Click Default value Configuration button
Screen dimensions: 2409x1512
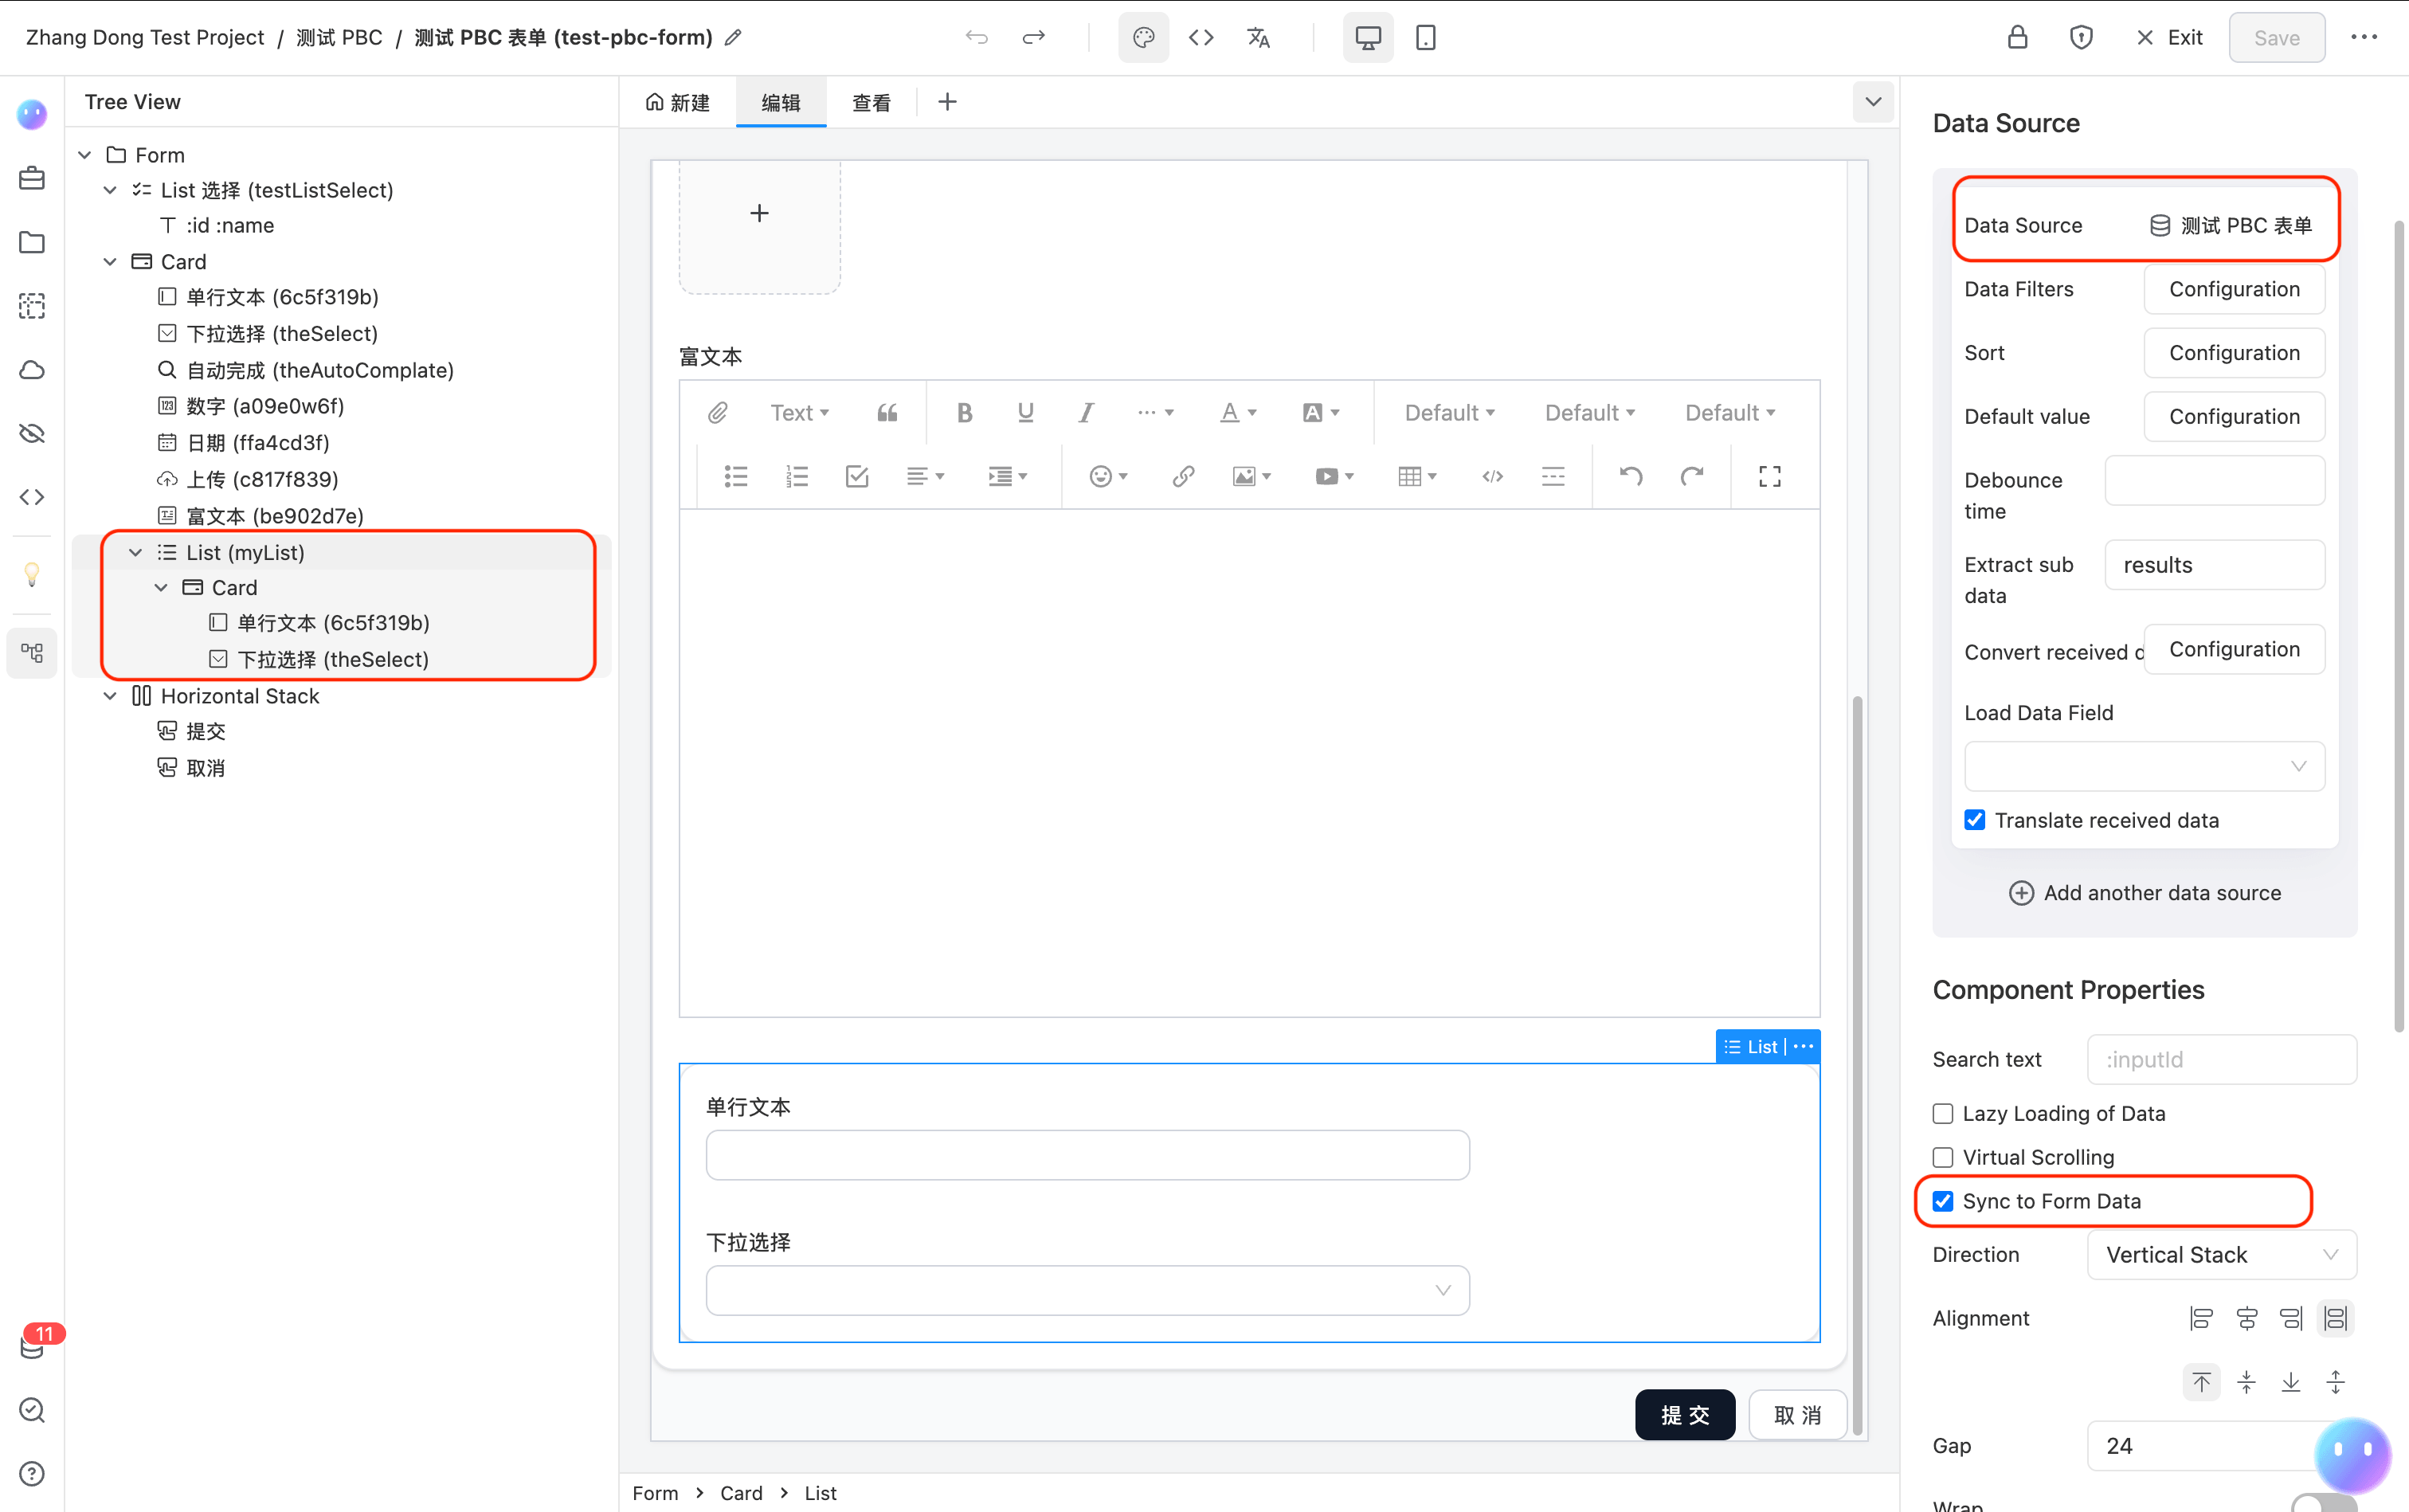(x=2234, y=417)
